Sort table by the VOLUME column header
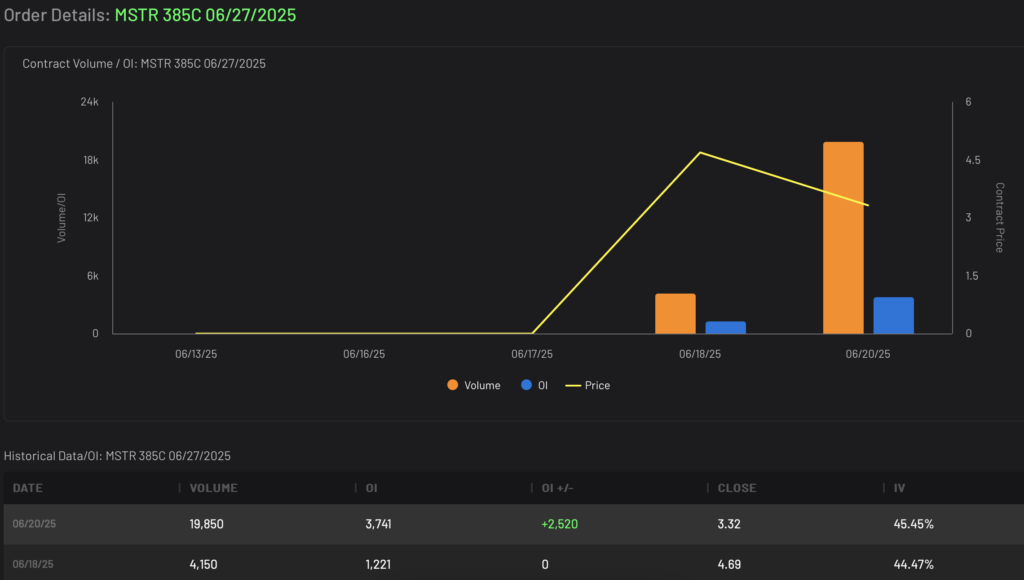This screenshot has width=1024, height=580. [214, 488]
